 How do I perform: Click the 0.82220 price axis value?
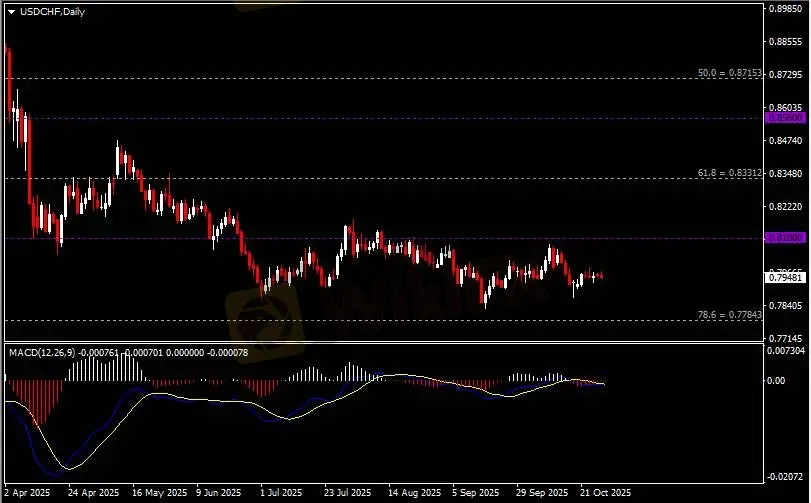(x=786, y=207)
